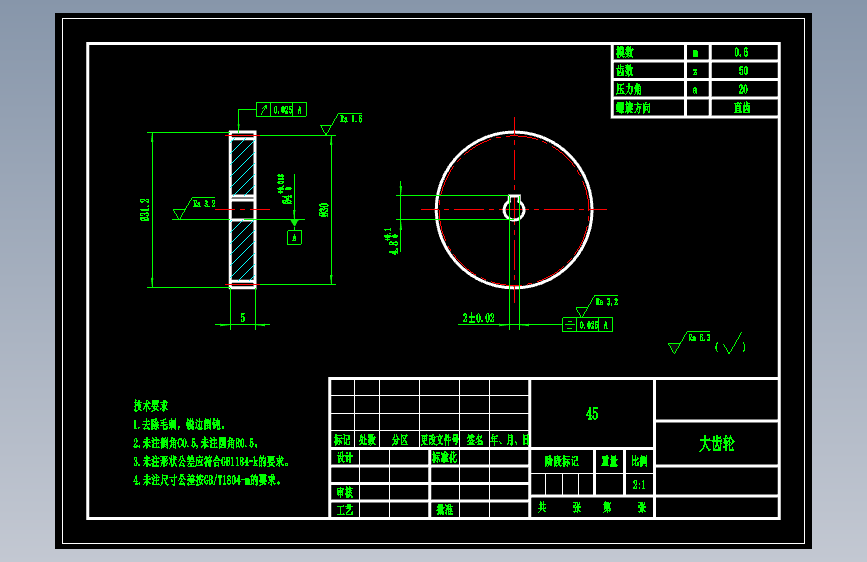Click the 4.8 keyway depth dimension
This screenshot has width=867, height=562.
[x=393, y=242]
